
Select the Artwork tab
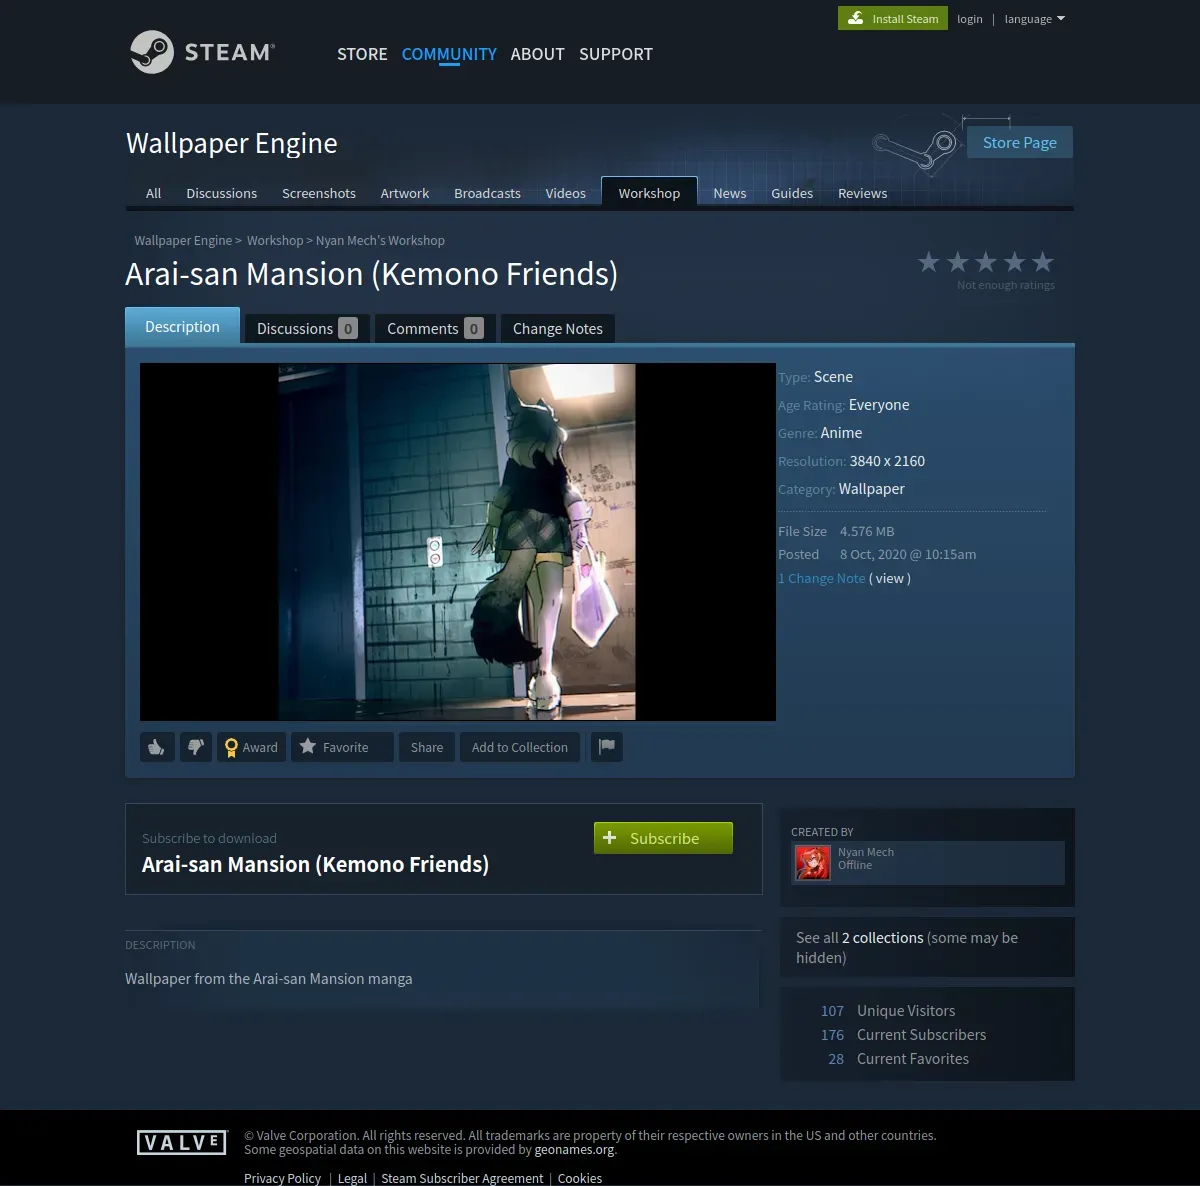pos(405,193)
